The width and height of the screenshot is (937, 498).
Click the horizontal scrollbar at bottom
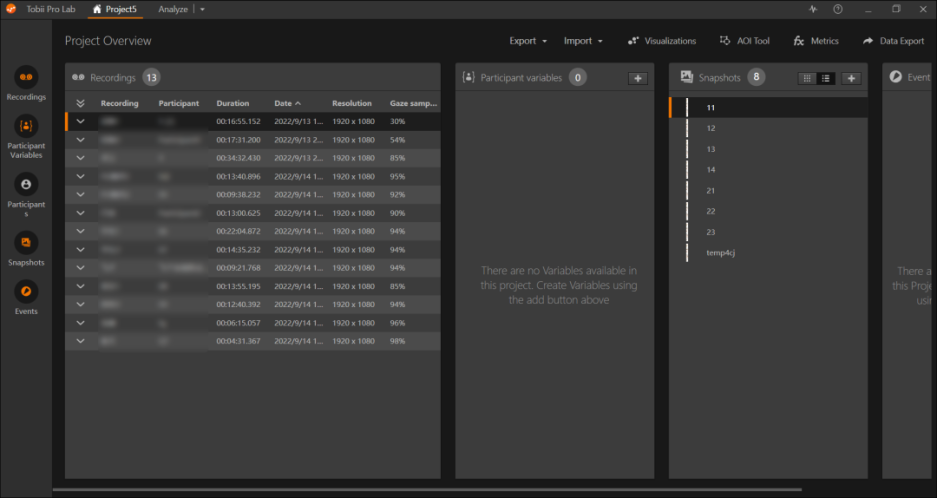427,489
